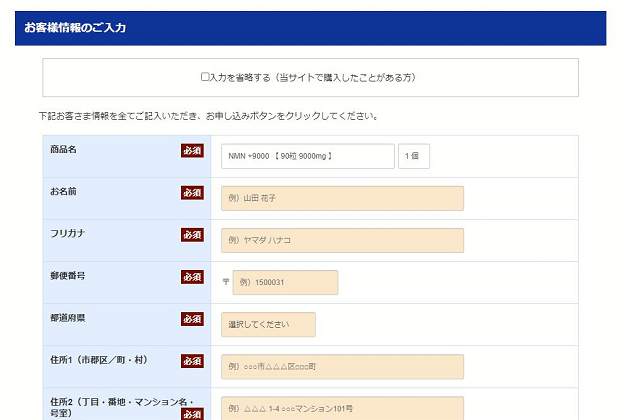Viewport: 620px width, 420px height.
Task: Click the 必須 badge beside お名前
Action: 192,193
